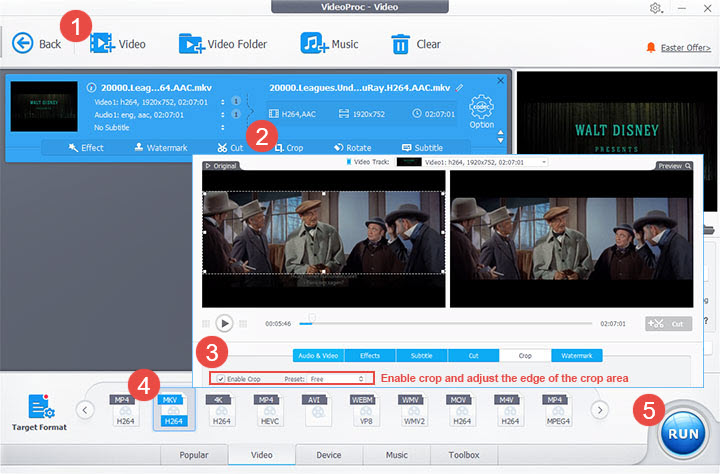Select the WEBM VP8 format

pos(366,410)
